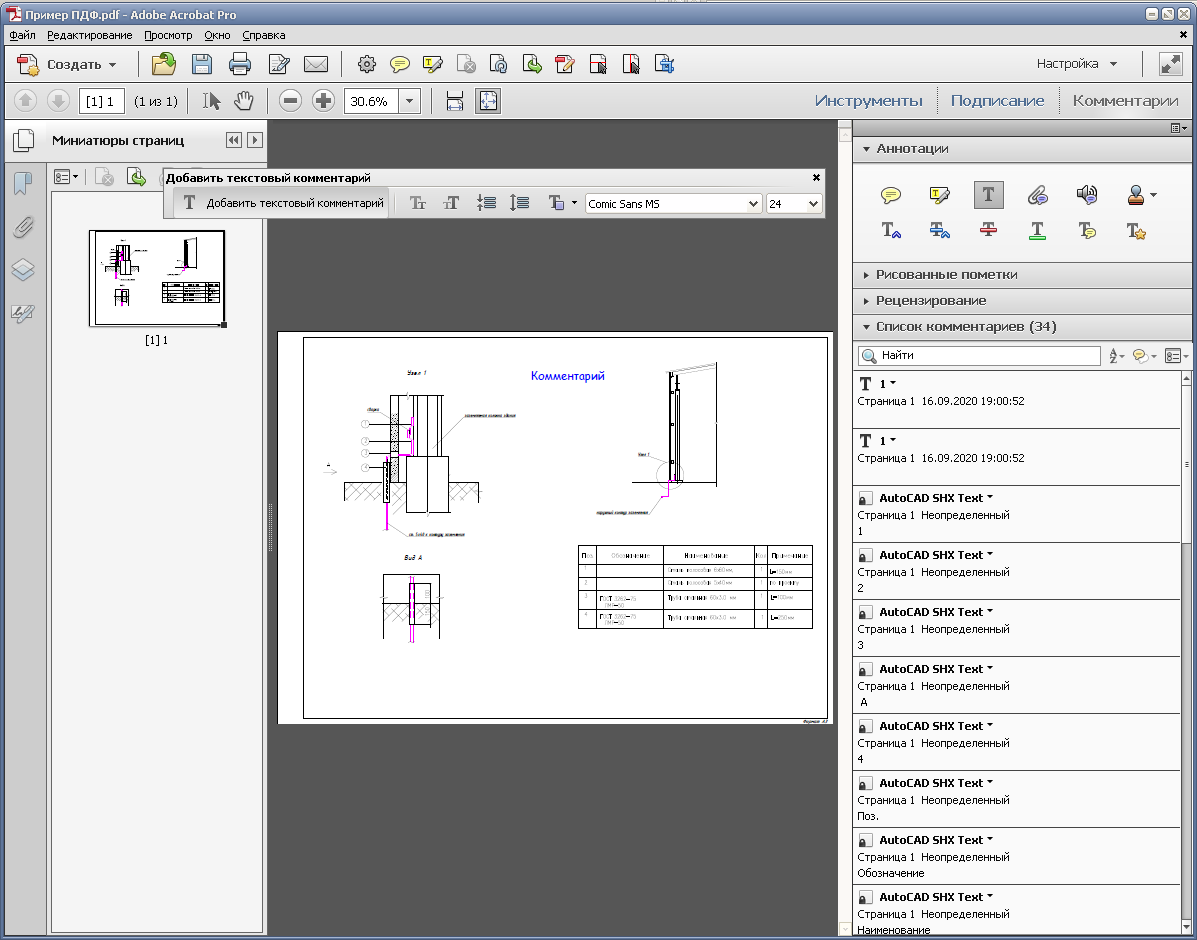Select the underline text annotation tool
The width and height of the screenshot is (1197, 940).
point(1037,230)
